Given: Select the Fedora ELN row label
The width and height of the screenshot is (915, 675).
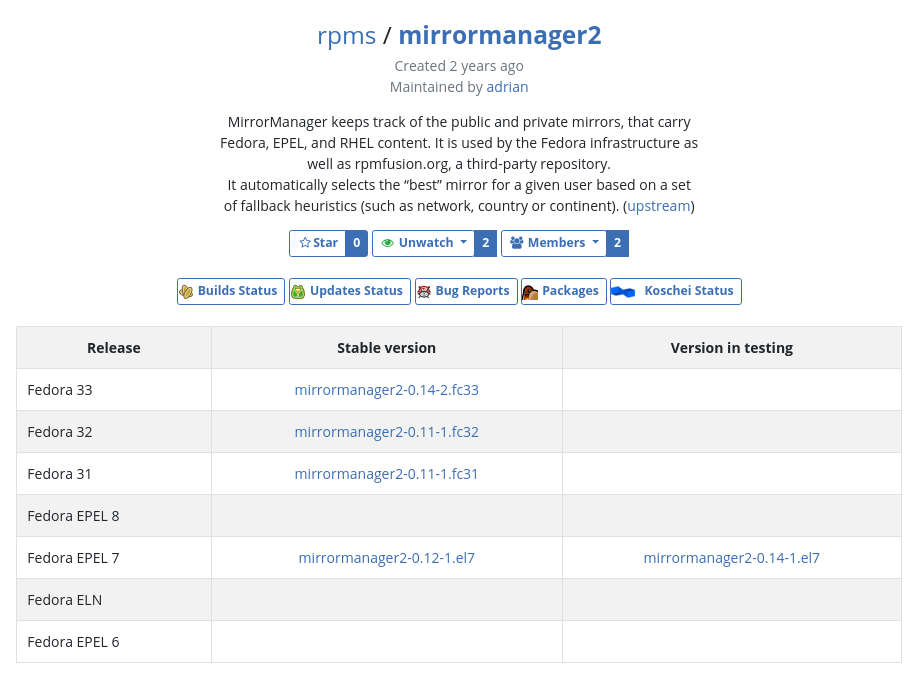Looking at the screenshot, I should [x=65, y=600].
